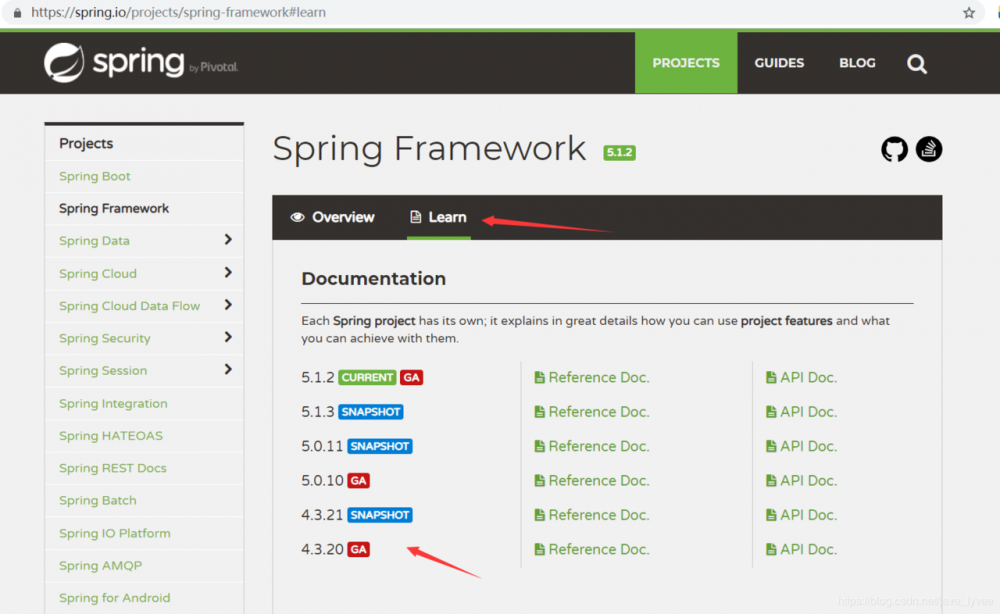The width and height of the screenshot is (1000, 614).
Task: Click file icon of 5.1.2 Reference Doc
Action: coord(540,377)
